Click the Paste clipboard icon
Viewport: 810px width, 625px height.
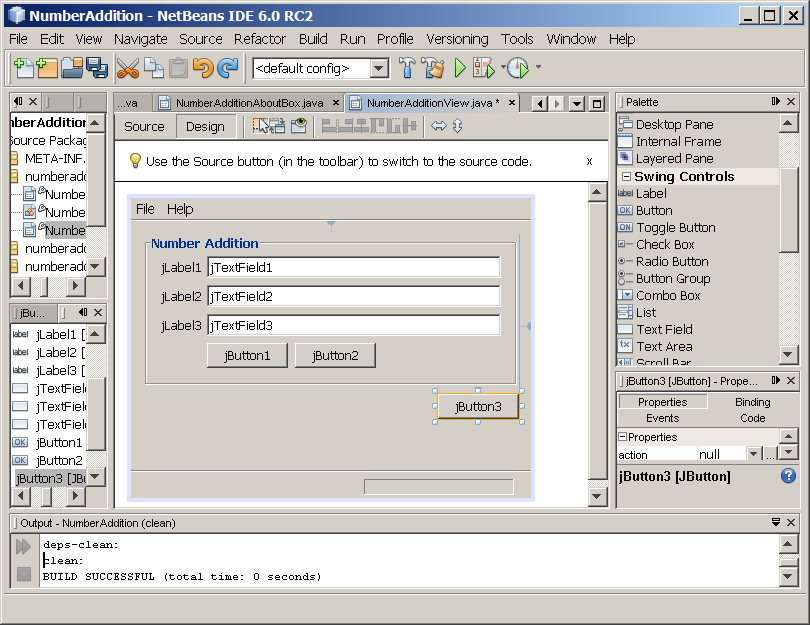pos(178,68)
